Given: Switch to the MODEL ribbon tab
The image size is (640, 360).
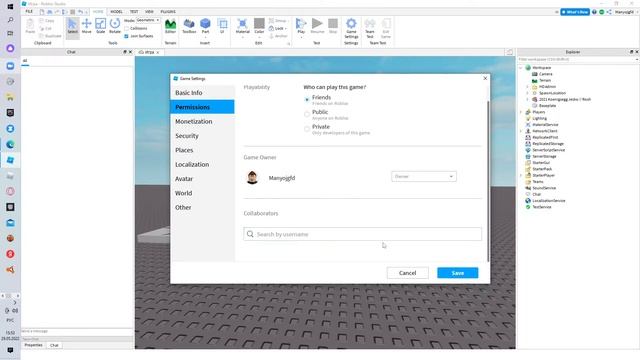Looking at the screenshot, I should 116,12.
